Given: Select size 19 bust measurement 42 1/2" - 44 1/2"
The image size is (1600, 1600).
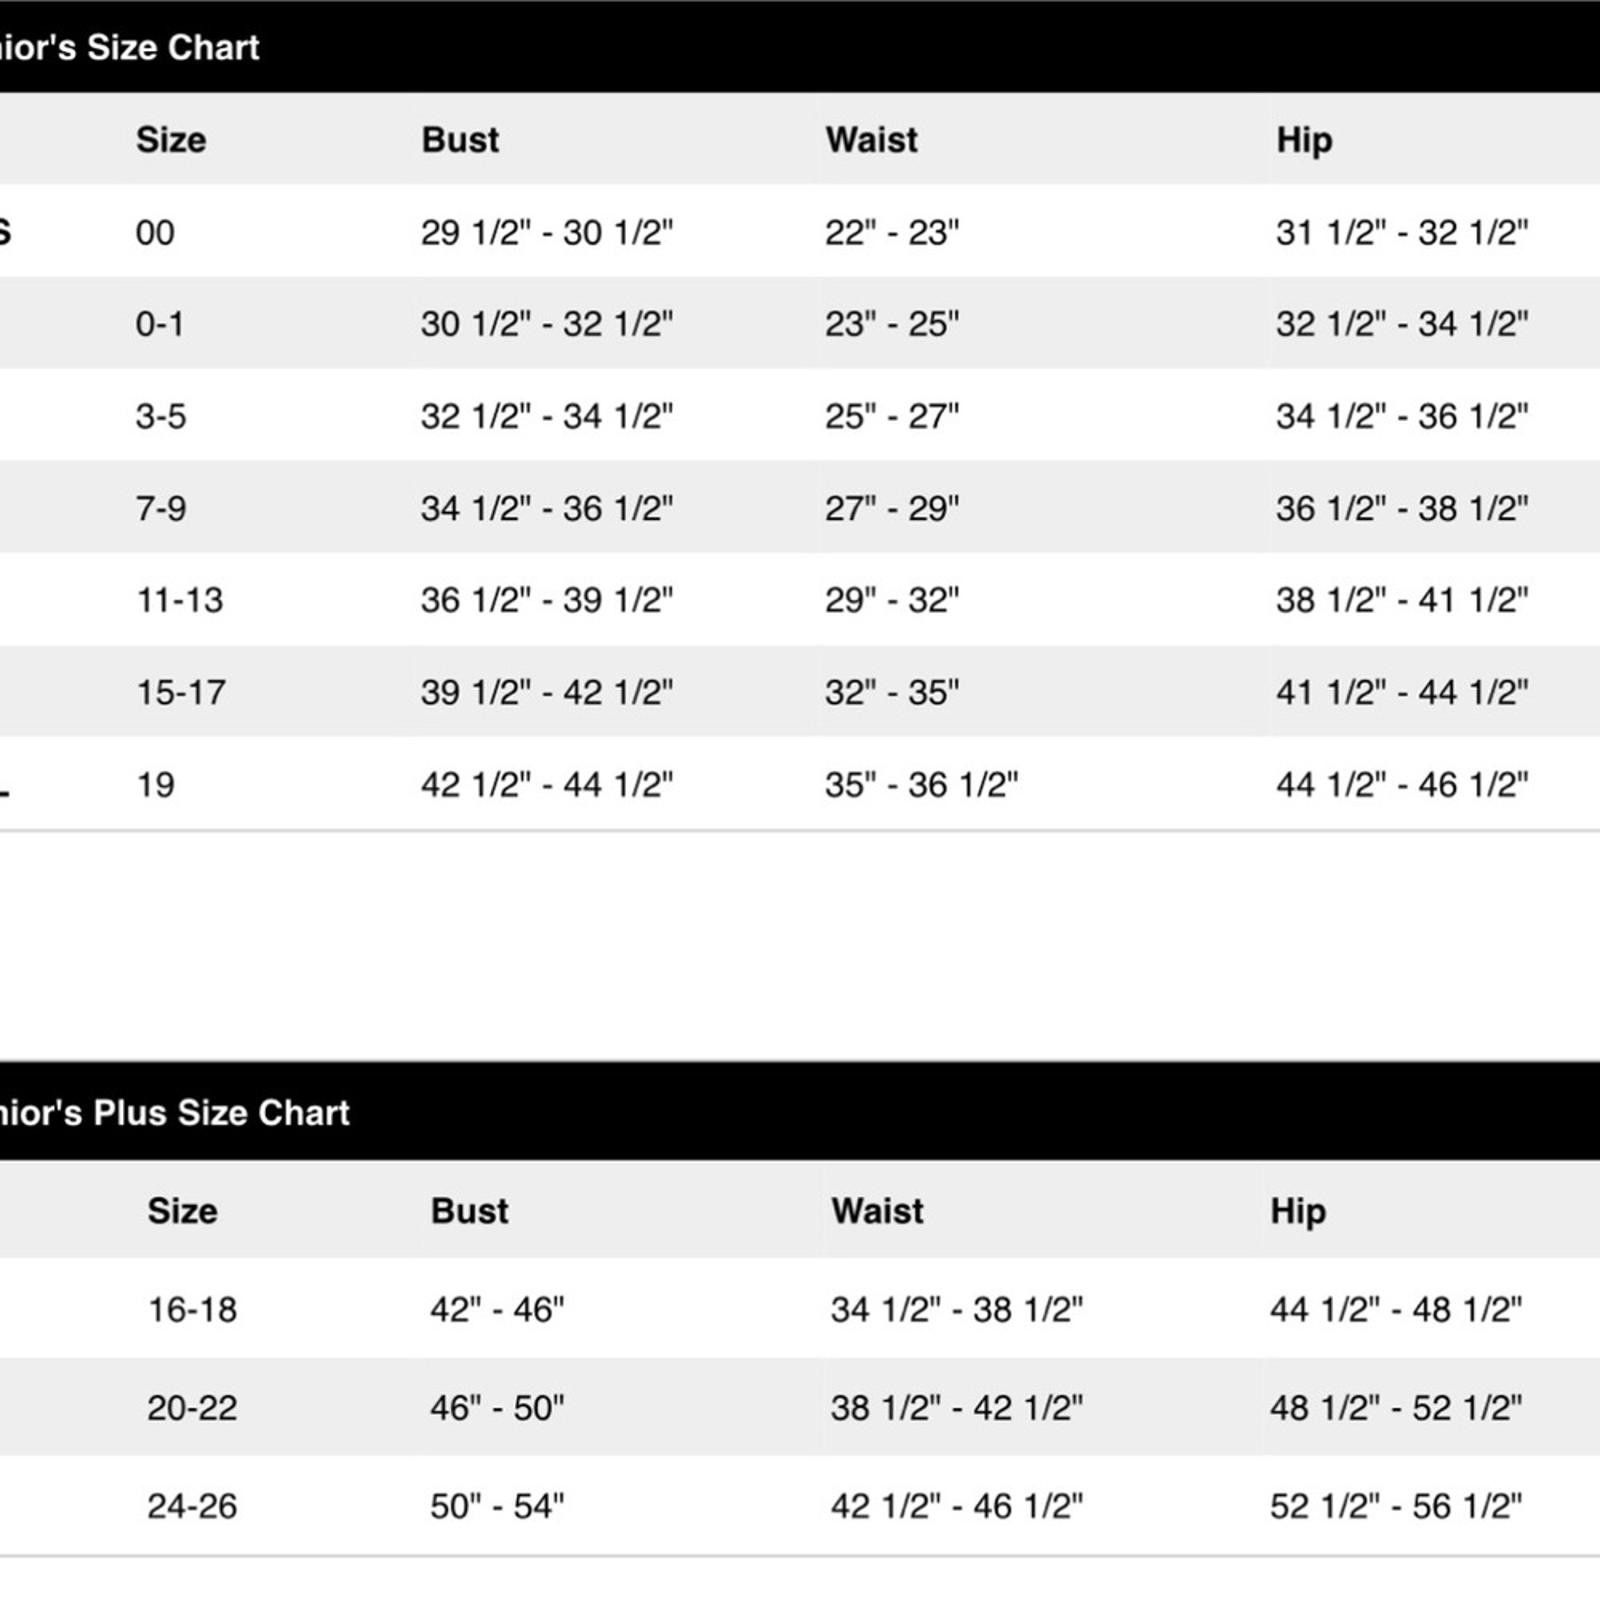Looking at the screenshot, I should tap(547, 785).
